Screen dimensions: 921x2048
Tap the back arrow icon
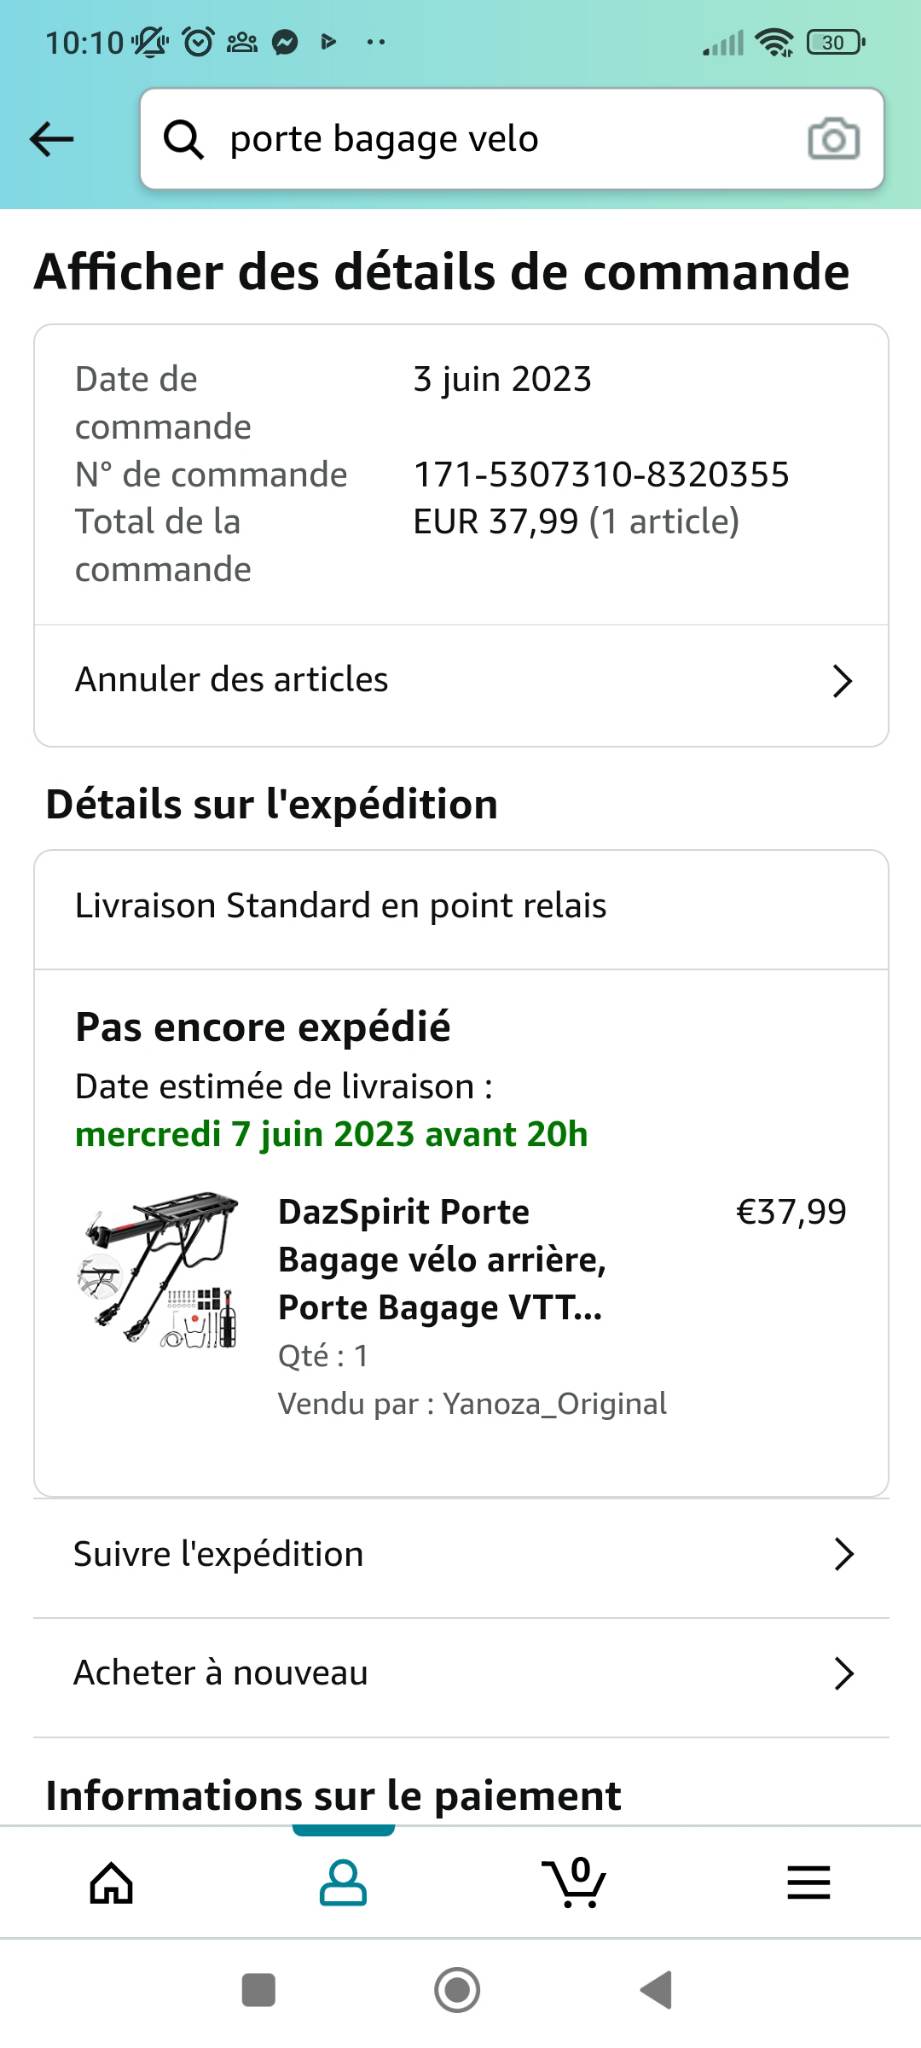pos(52,139)
